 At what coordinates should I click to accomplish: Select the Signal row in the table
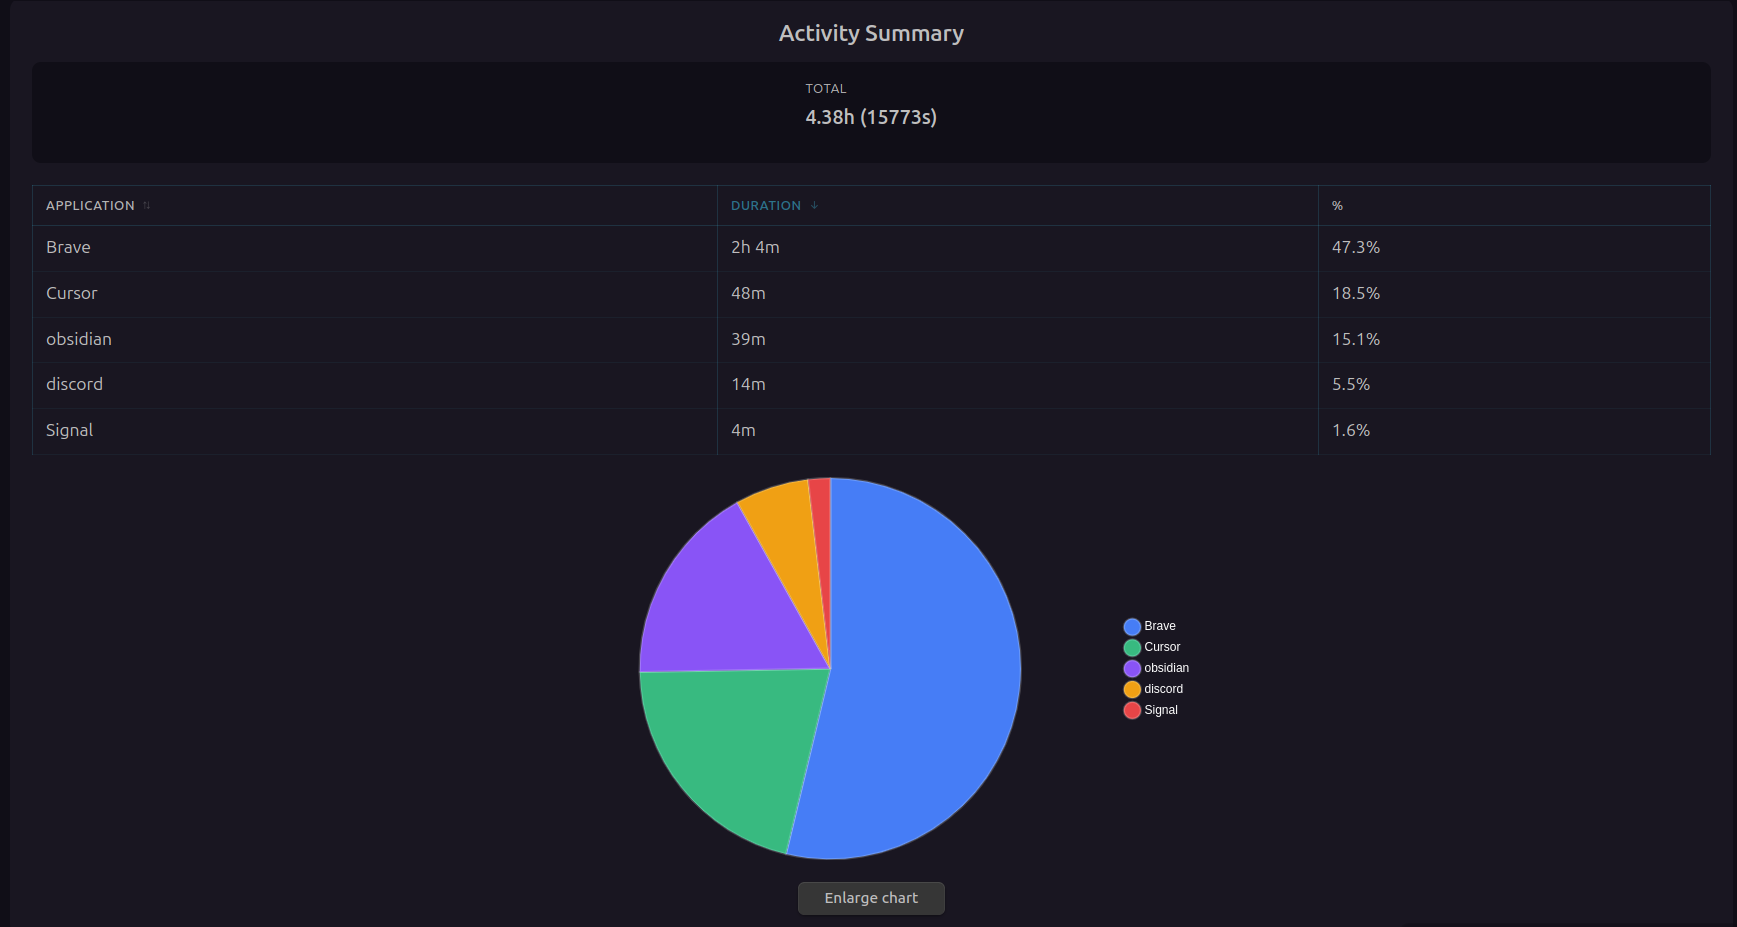coord(375,430)
